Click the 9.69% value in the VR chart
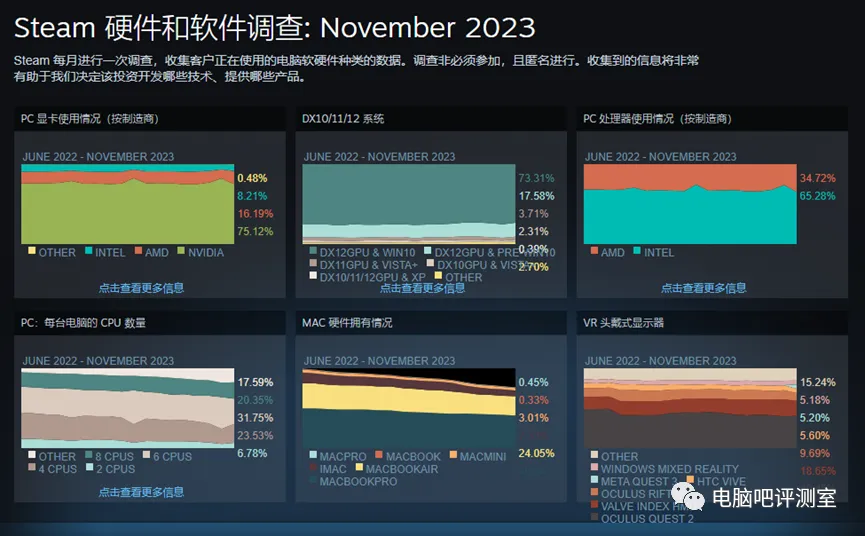865x536 pixels. point(815,453)
